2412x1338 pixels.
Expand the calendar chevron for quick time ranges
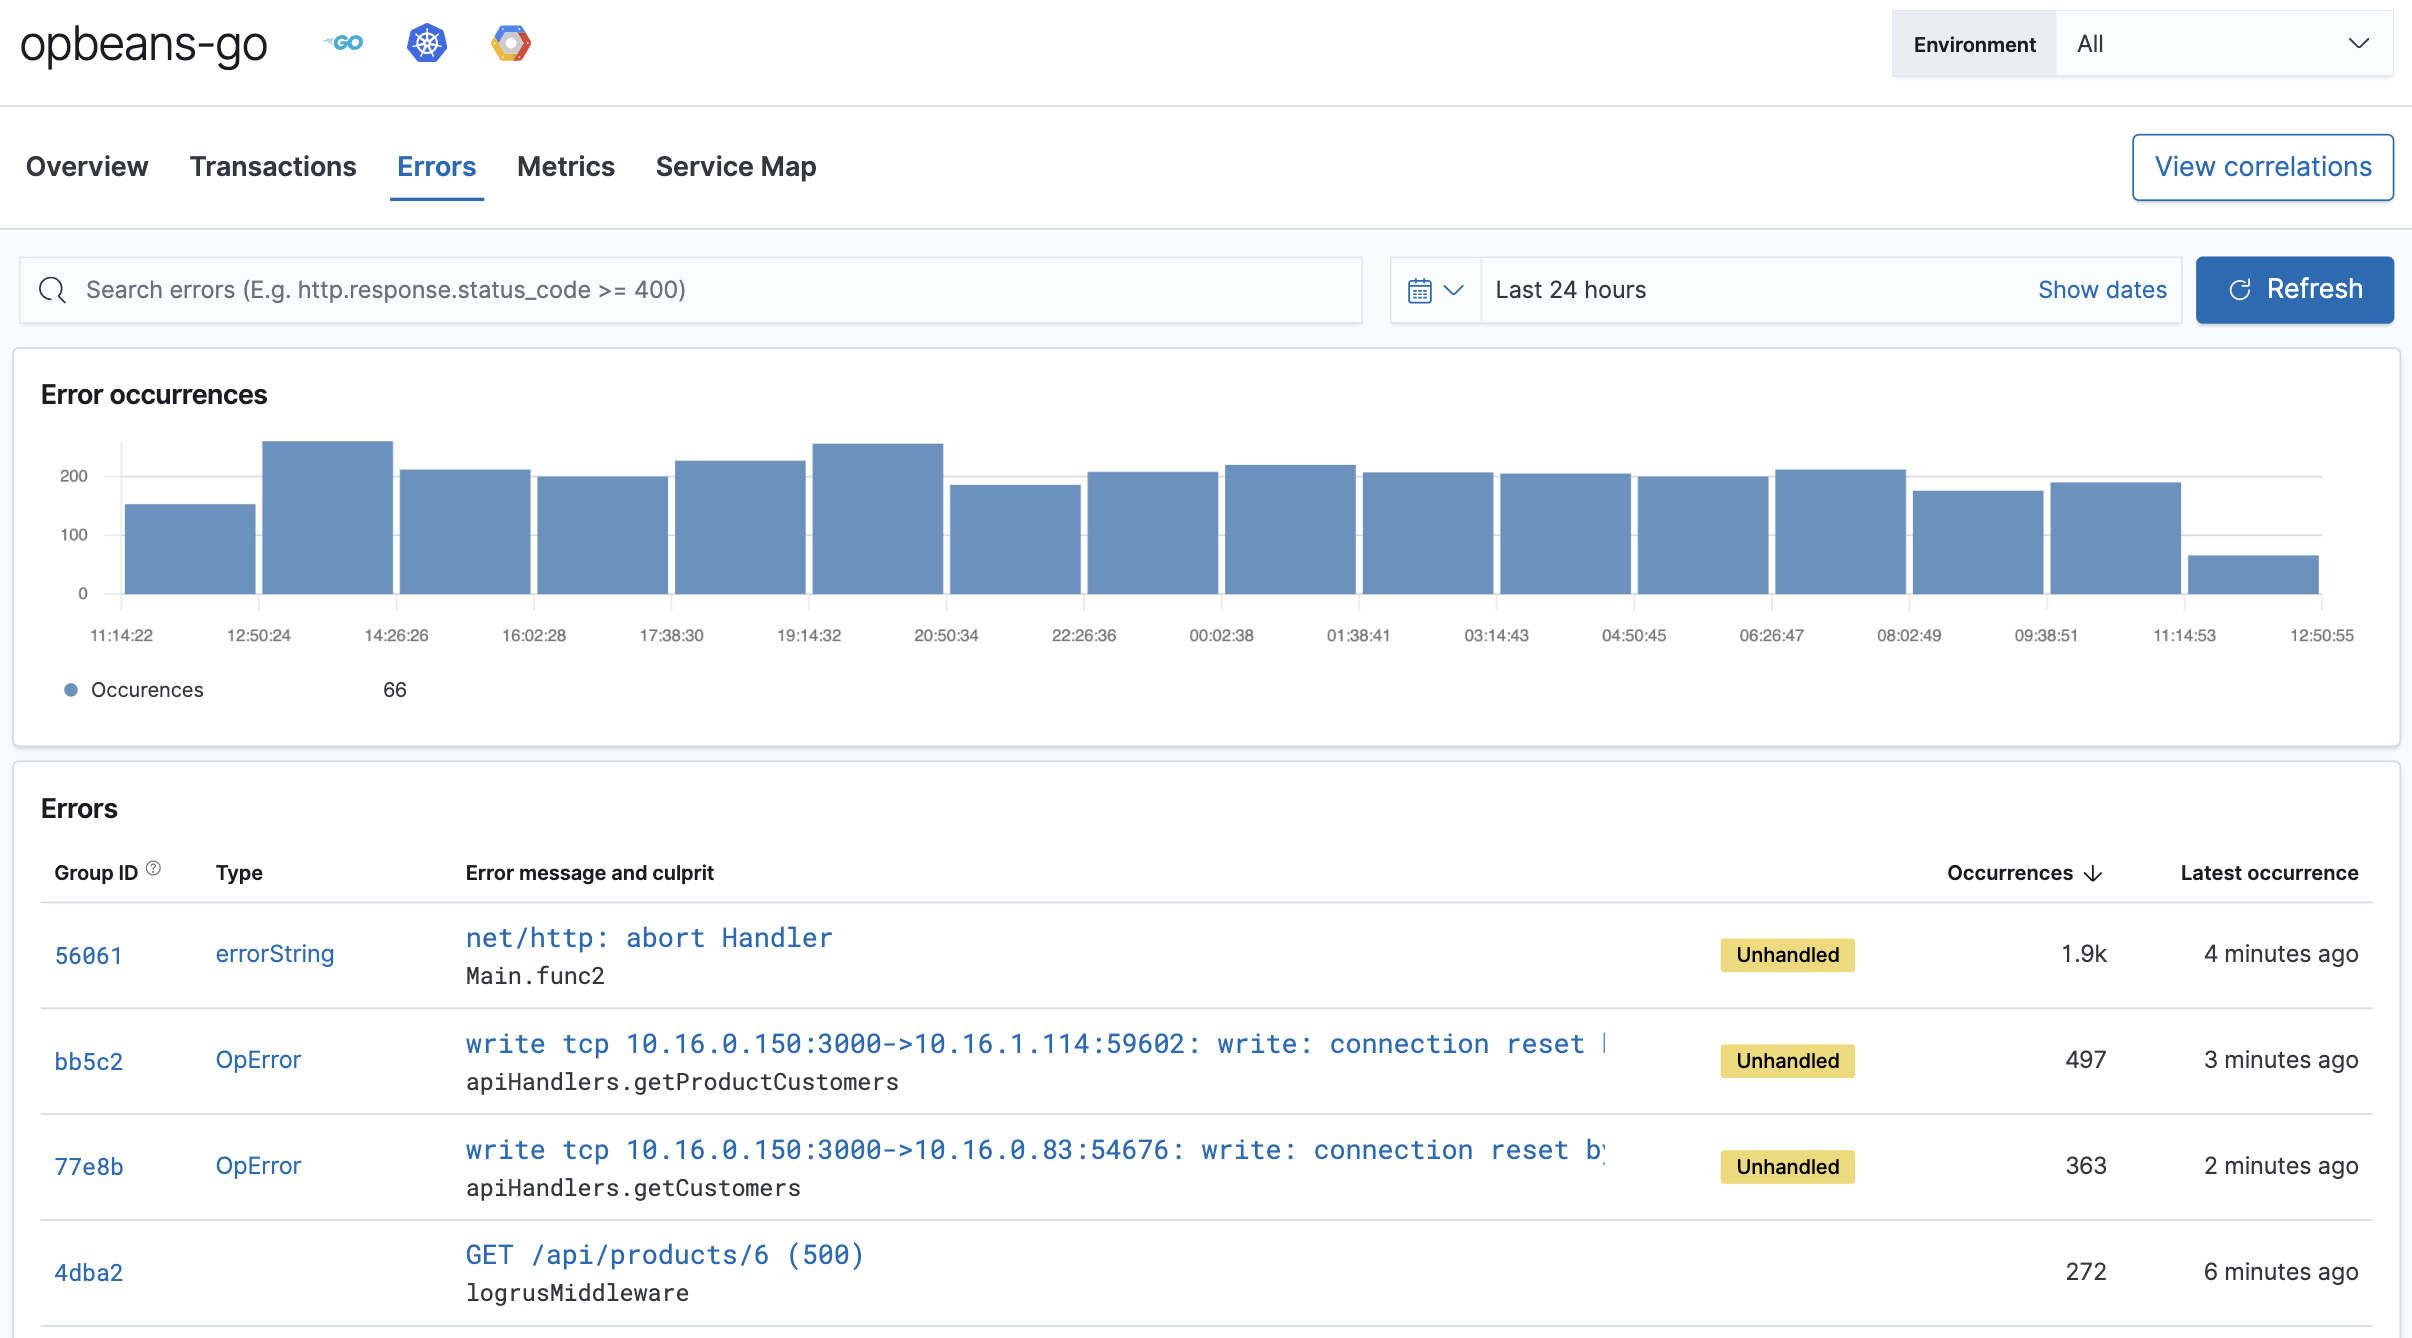pos(1453,289)
